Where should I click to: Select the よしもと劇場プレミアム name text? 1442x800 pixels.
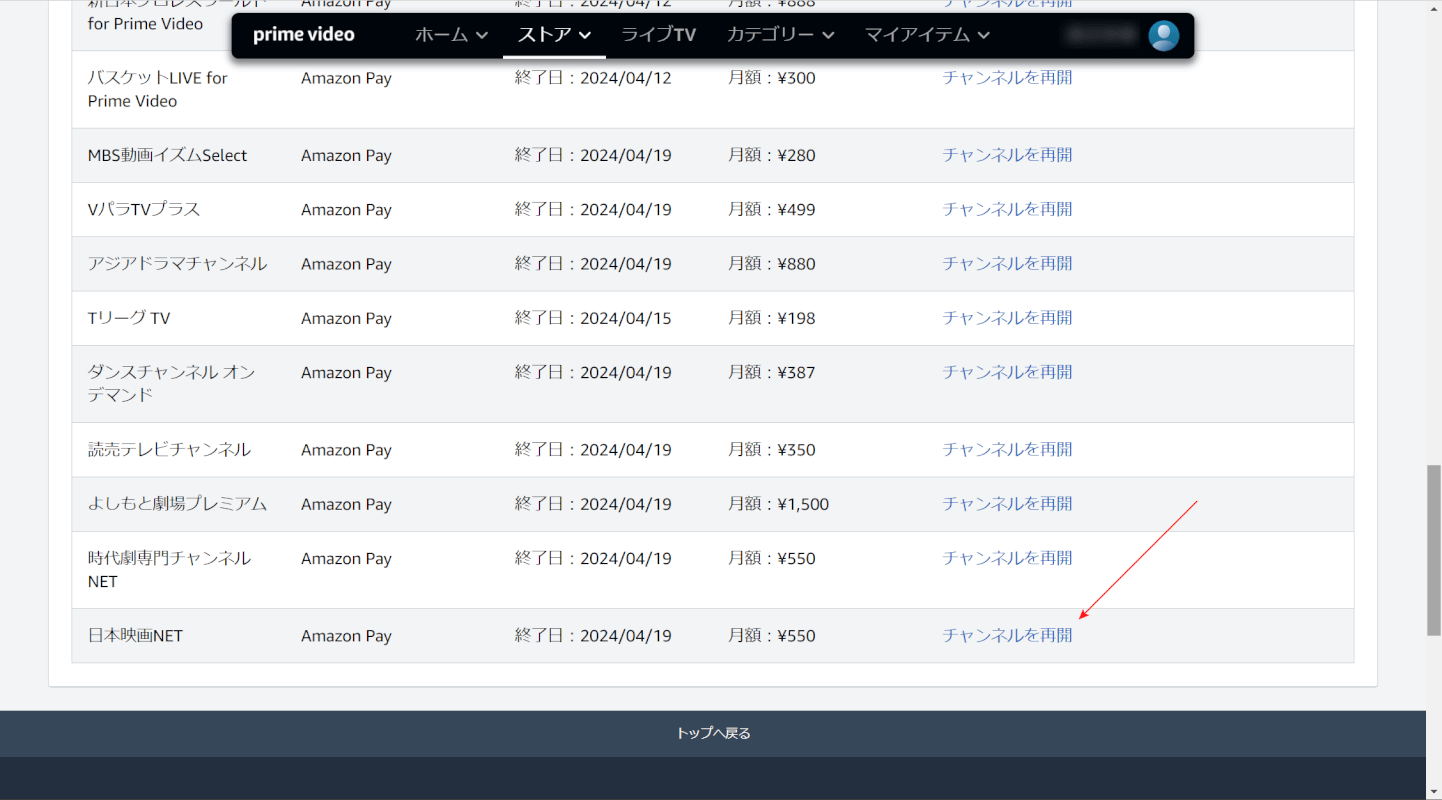pos(178,504)
